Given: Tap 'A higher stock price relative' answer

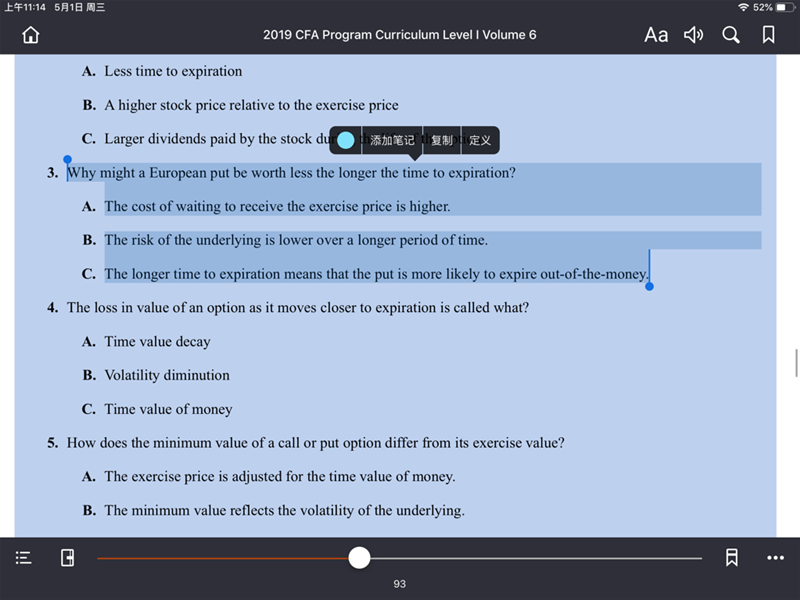Looking at the screenshot, I should (252, 105).
